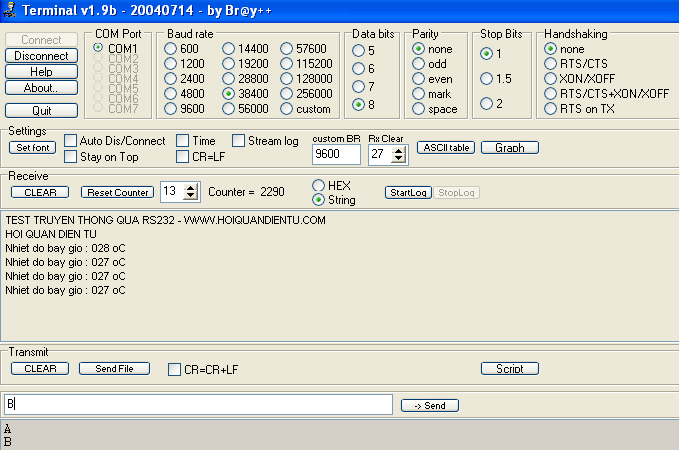Viewport: 679px width, 450px height.
Task: Open the ASCII table button
Action: coord(446,148)
